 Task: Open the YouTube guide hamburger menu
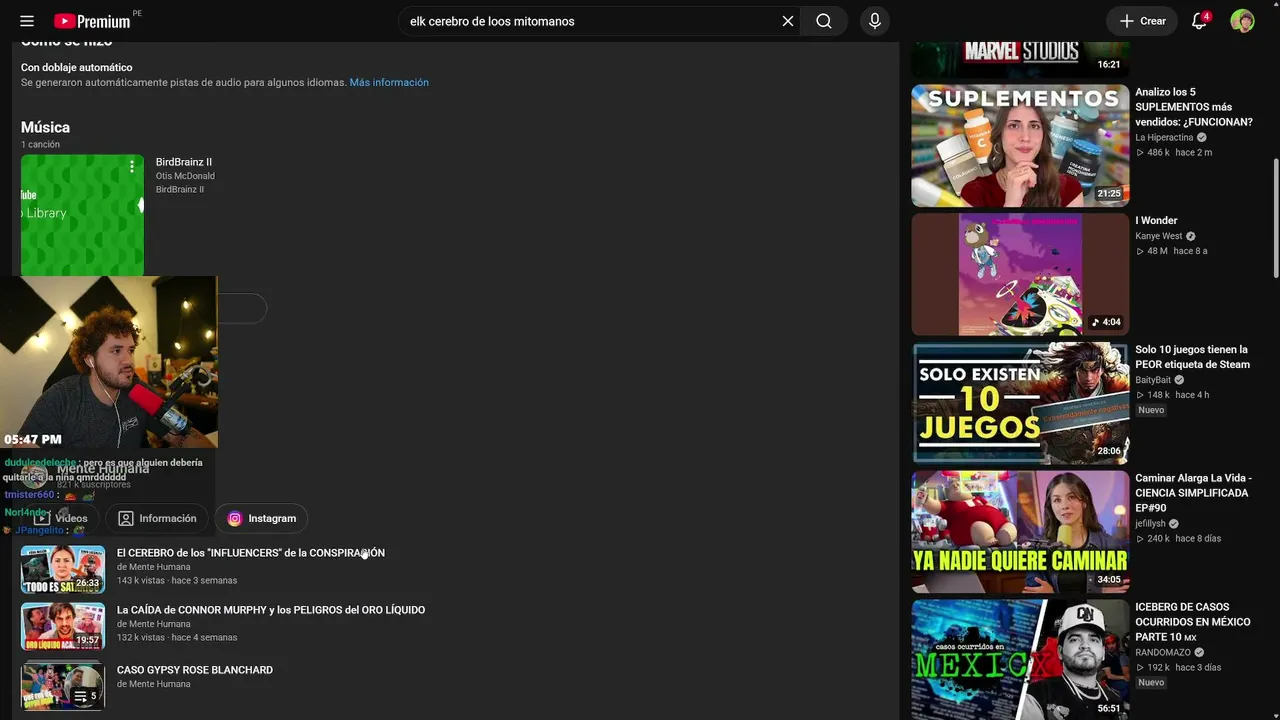27,21
